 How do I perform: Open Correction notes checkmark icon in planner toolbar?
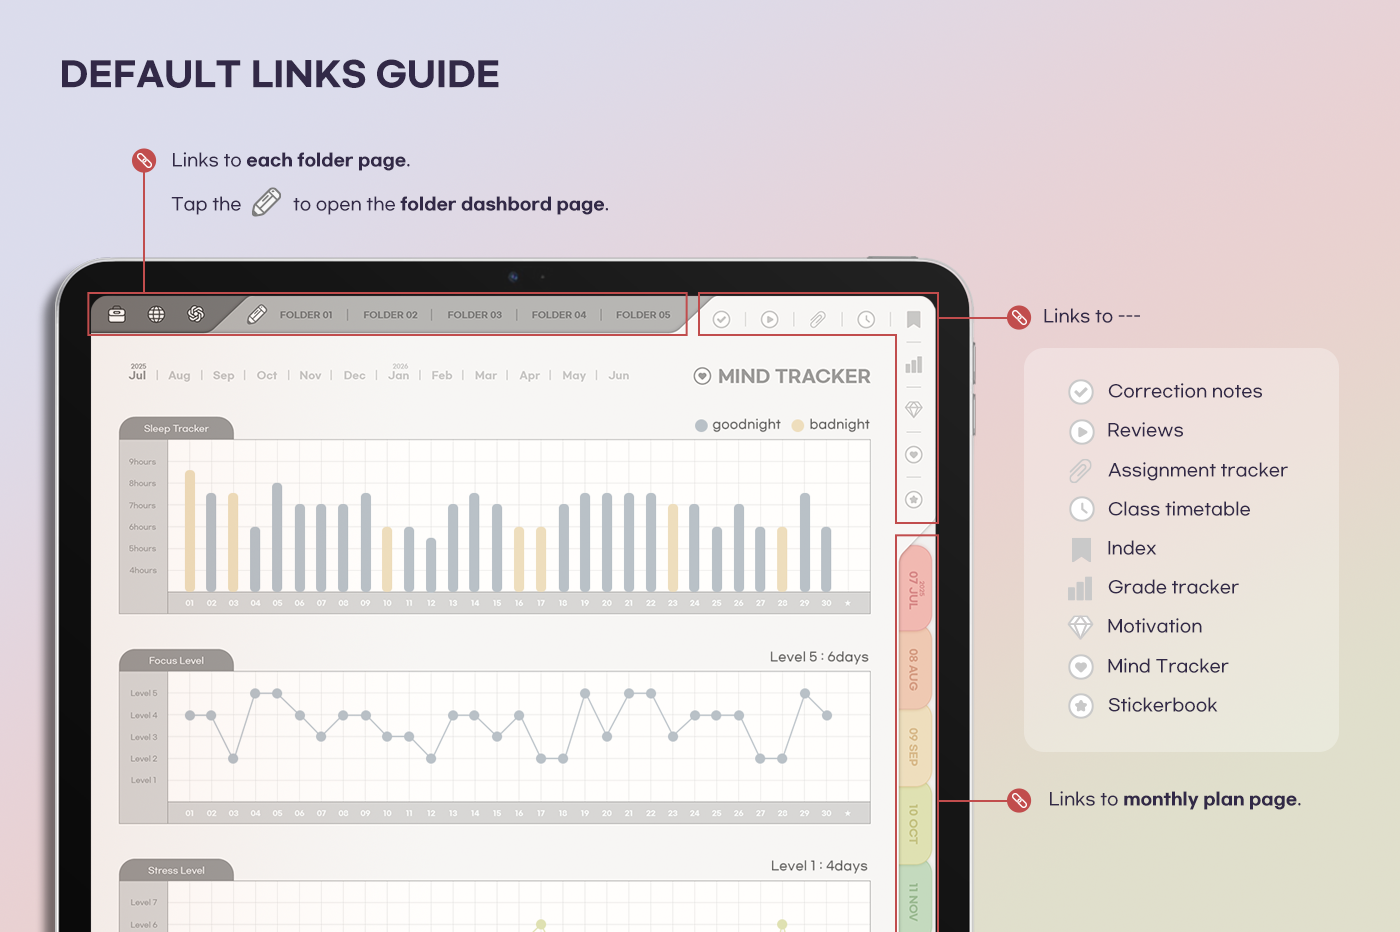pos(721,319)
